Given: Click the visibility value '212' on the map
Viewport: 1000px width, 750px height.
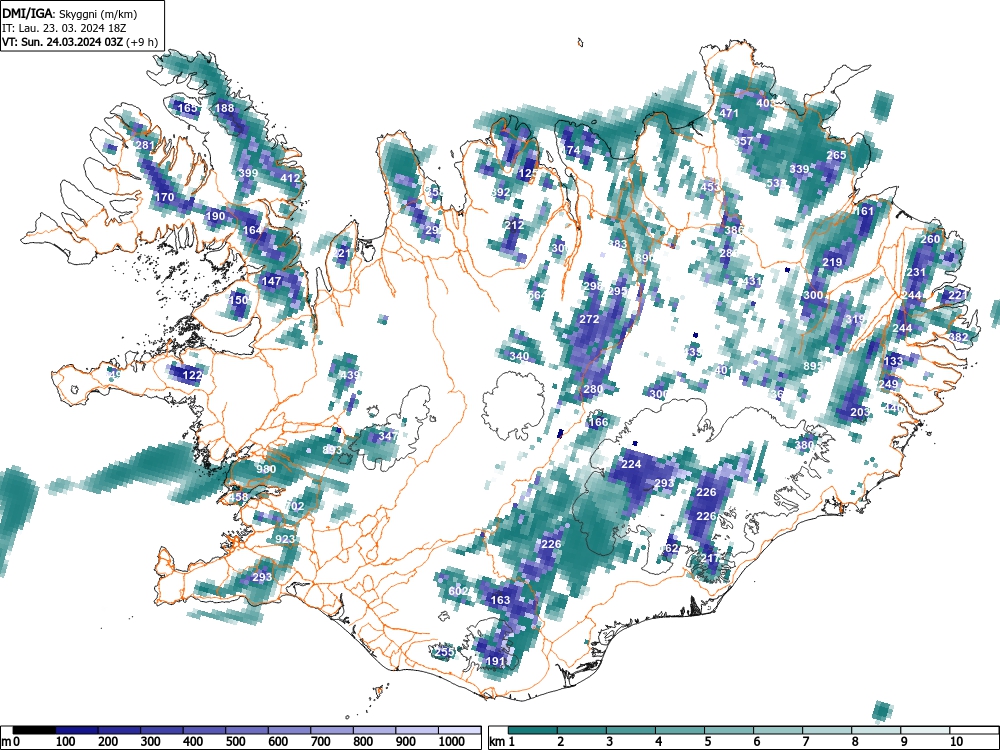Looking at the screenshot, I should point(514,224).
